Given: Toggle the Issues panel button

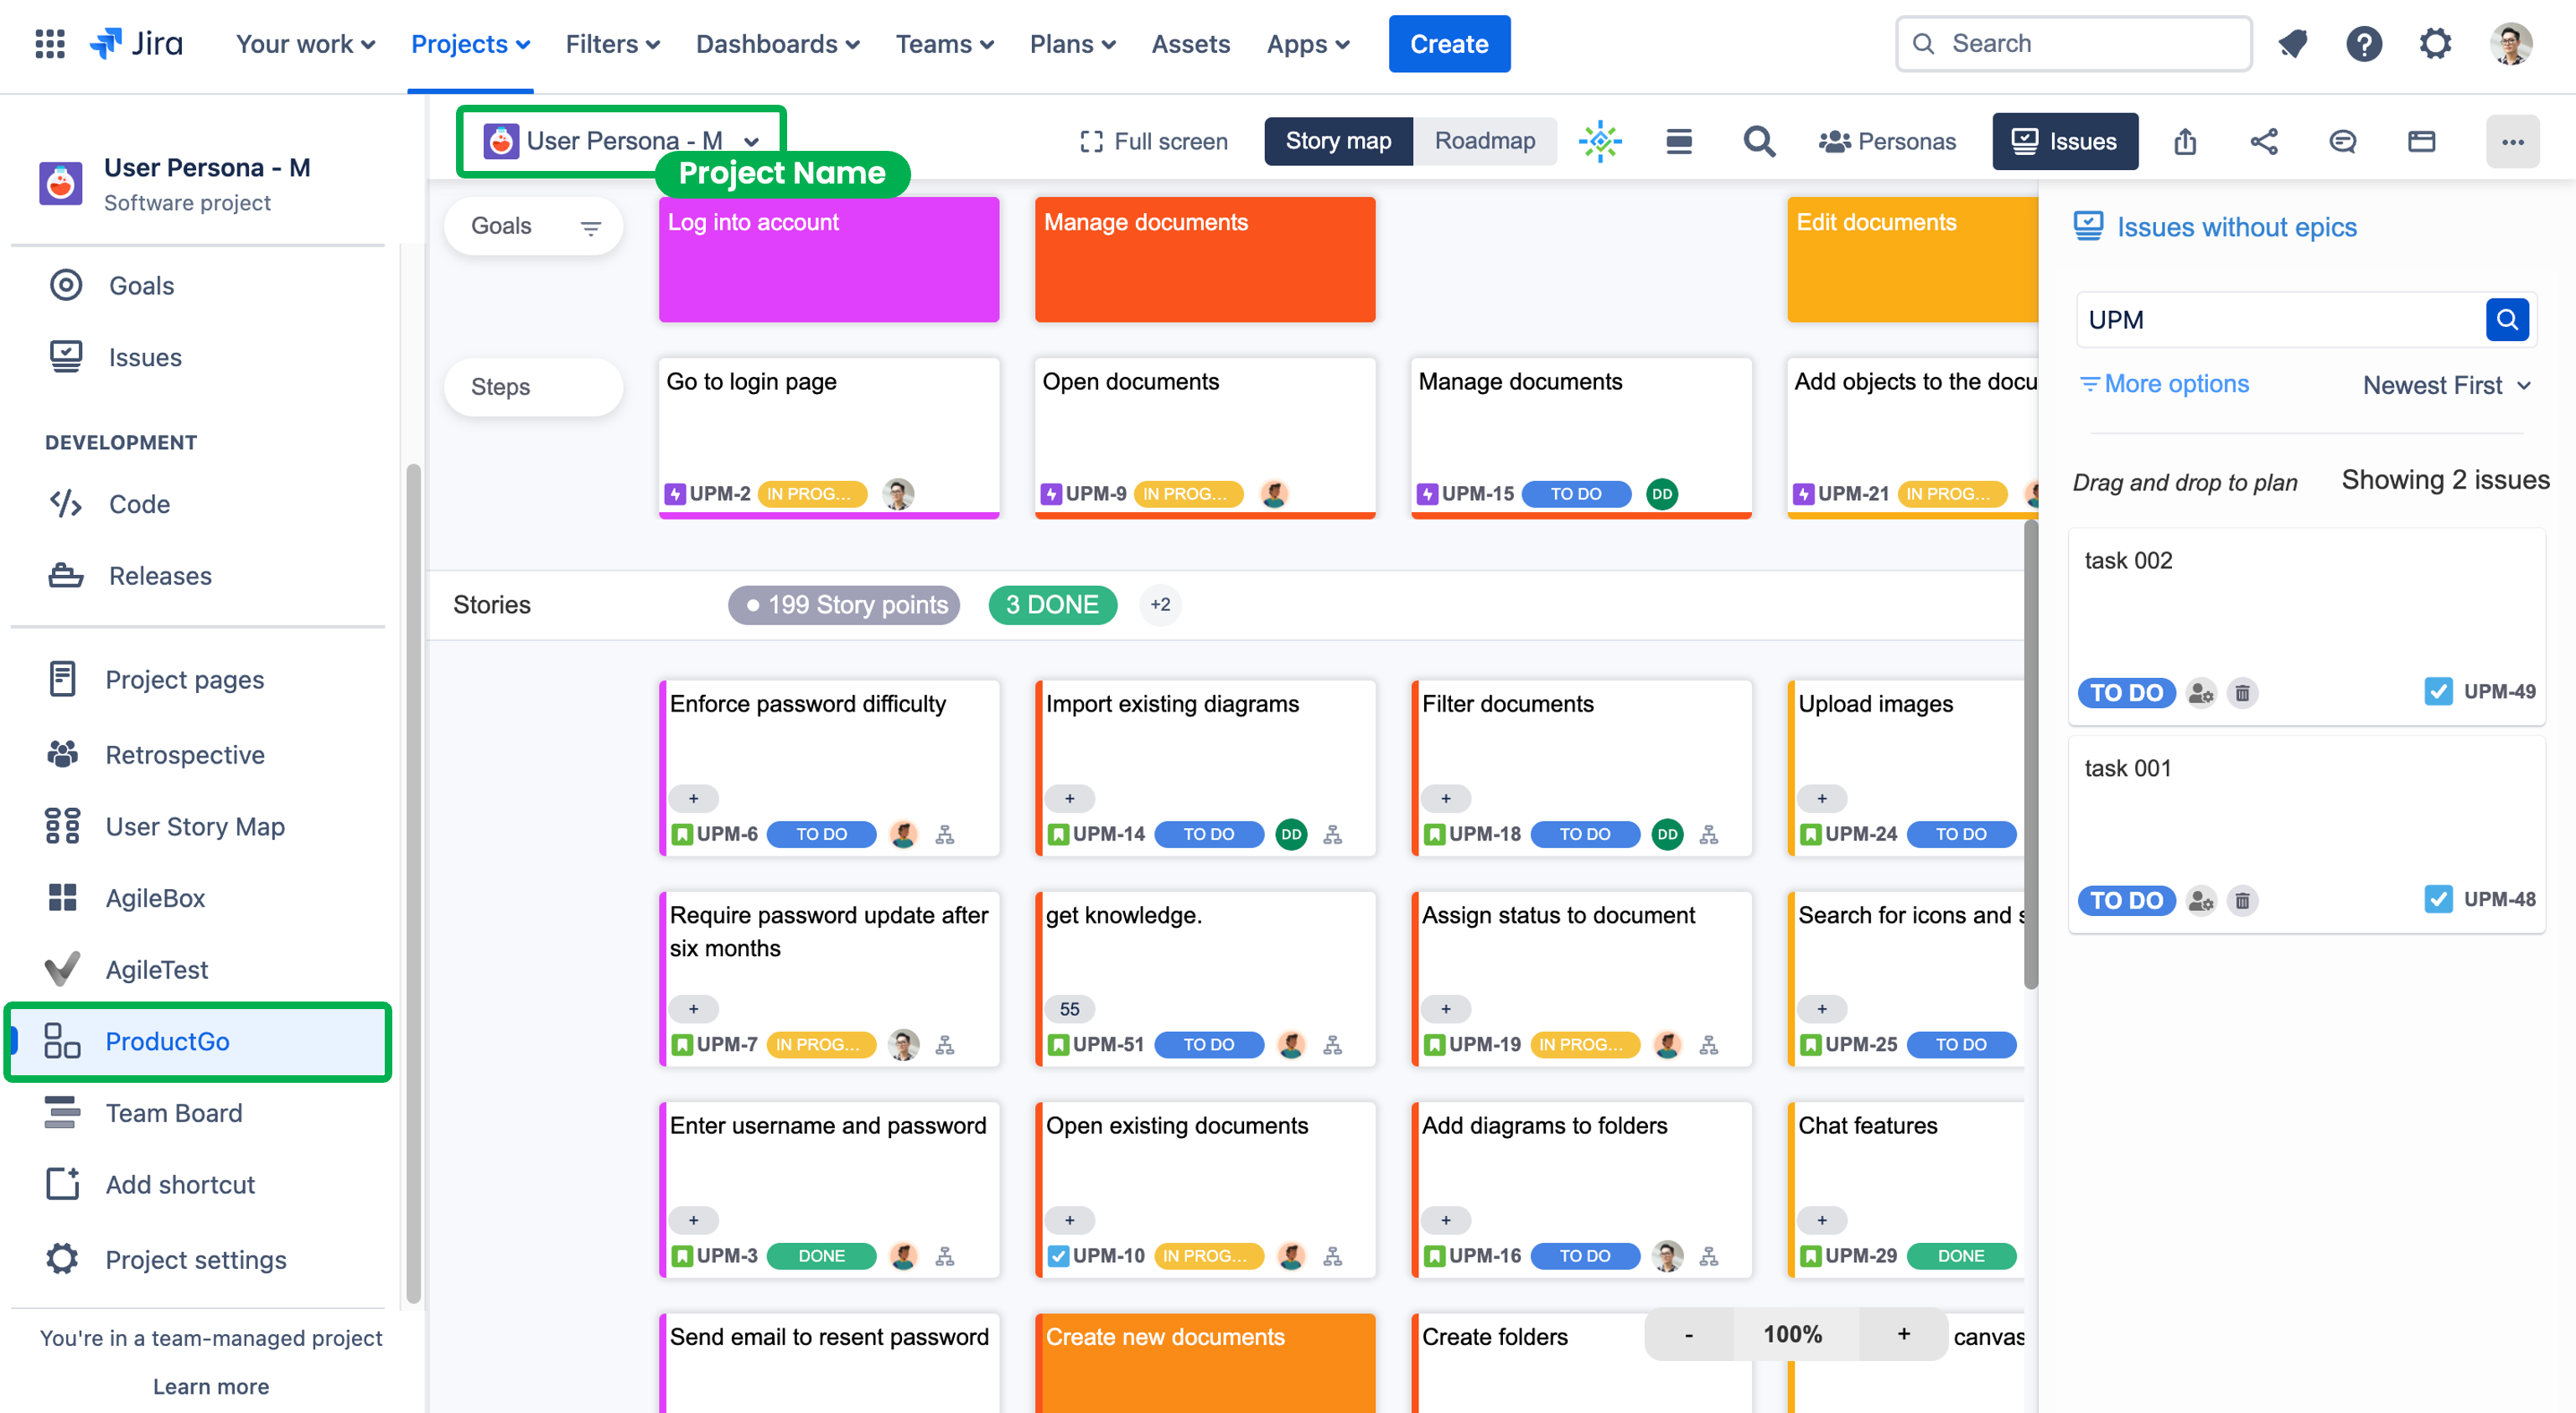Looking at the screenshot, I should (x=2064, y=141).
